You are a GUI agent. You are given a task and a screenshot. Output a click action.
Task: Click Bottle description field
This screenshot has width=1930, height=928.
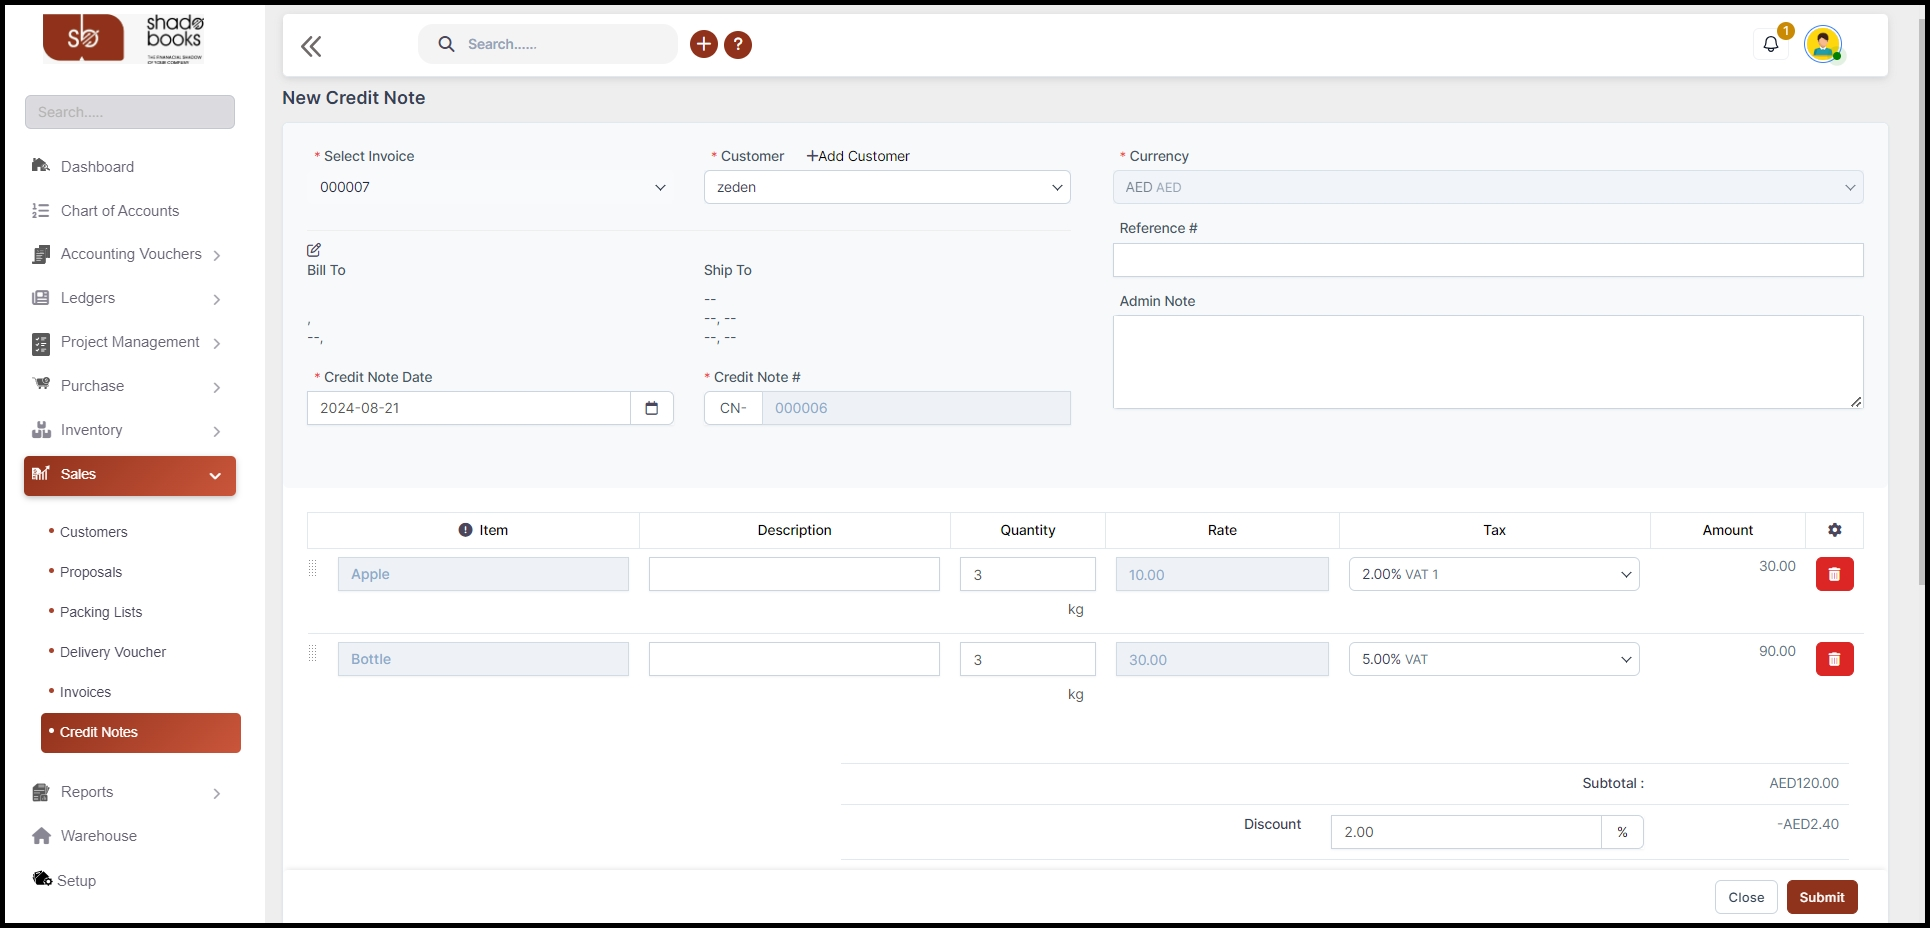click(x=794, y=659)
